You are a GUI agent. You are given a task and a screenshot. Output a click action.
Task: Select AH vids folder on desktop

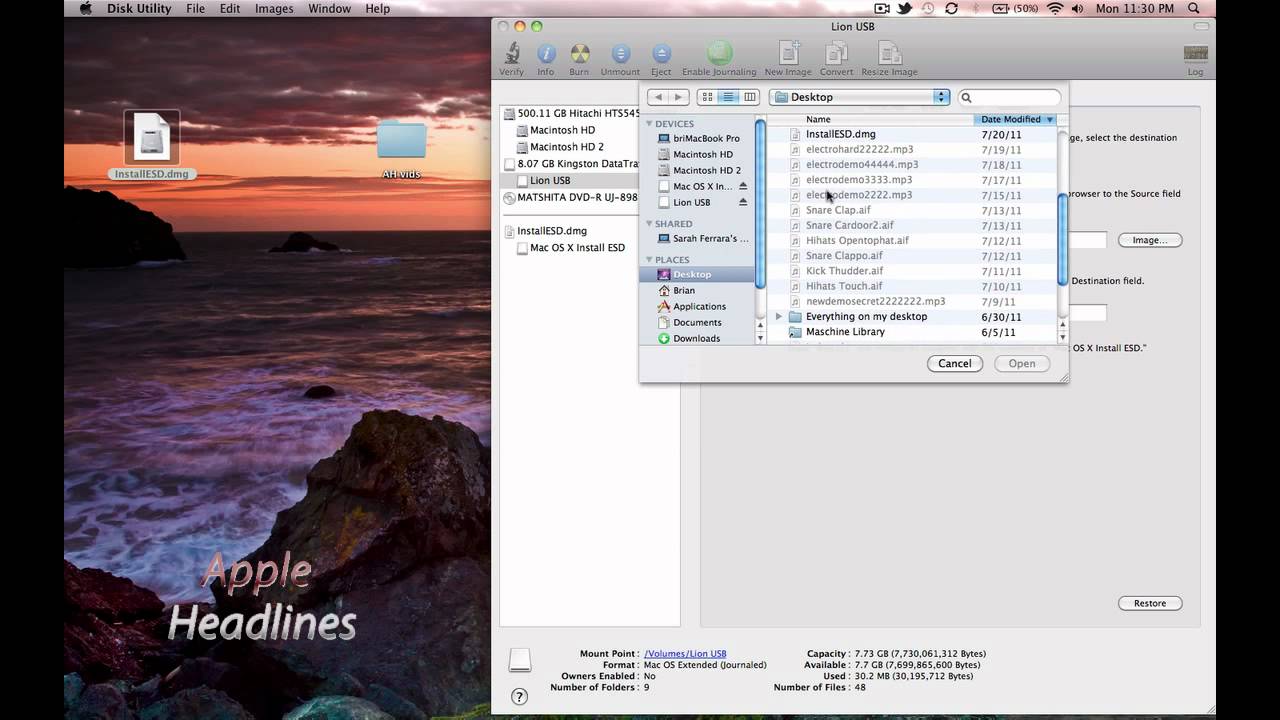(x=402, y=146)
